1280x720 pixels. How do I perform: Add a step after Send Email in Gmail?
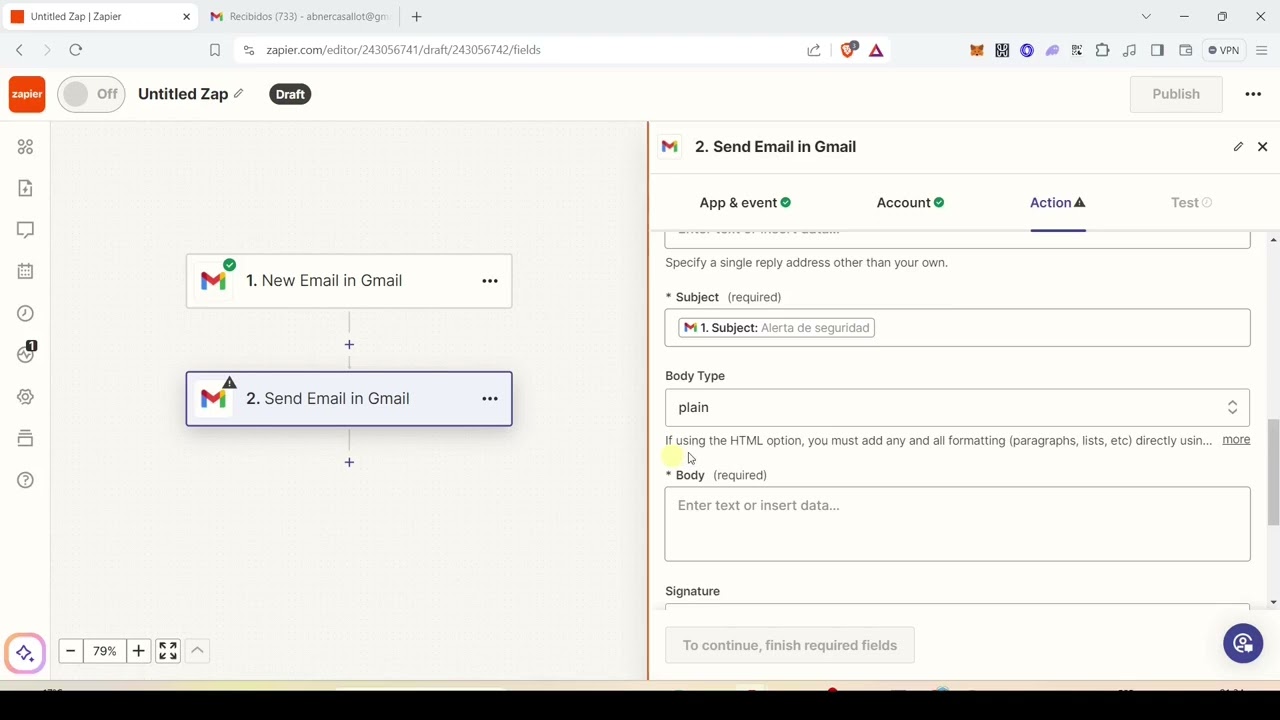[349, 462]
